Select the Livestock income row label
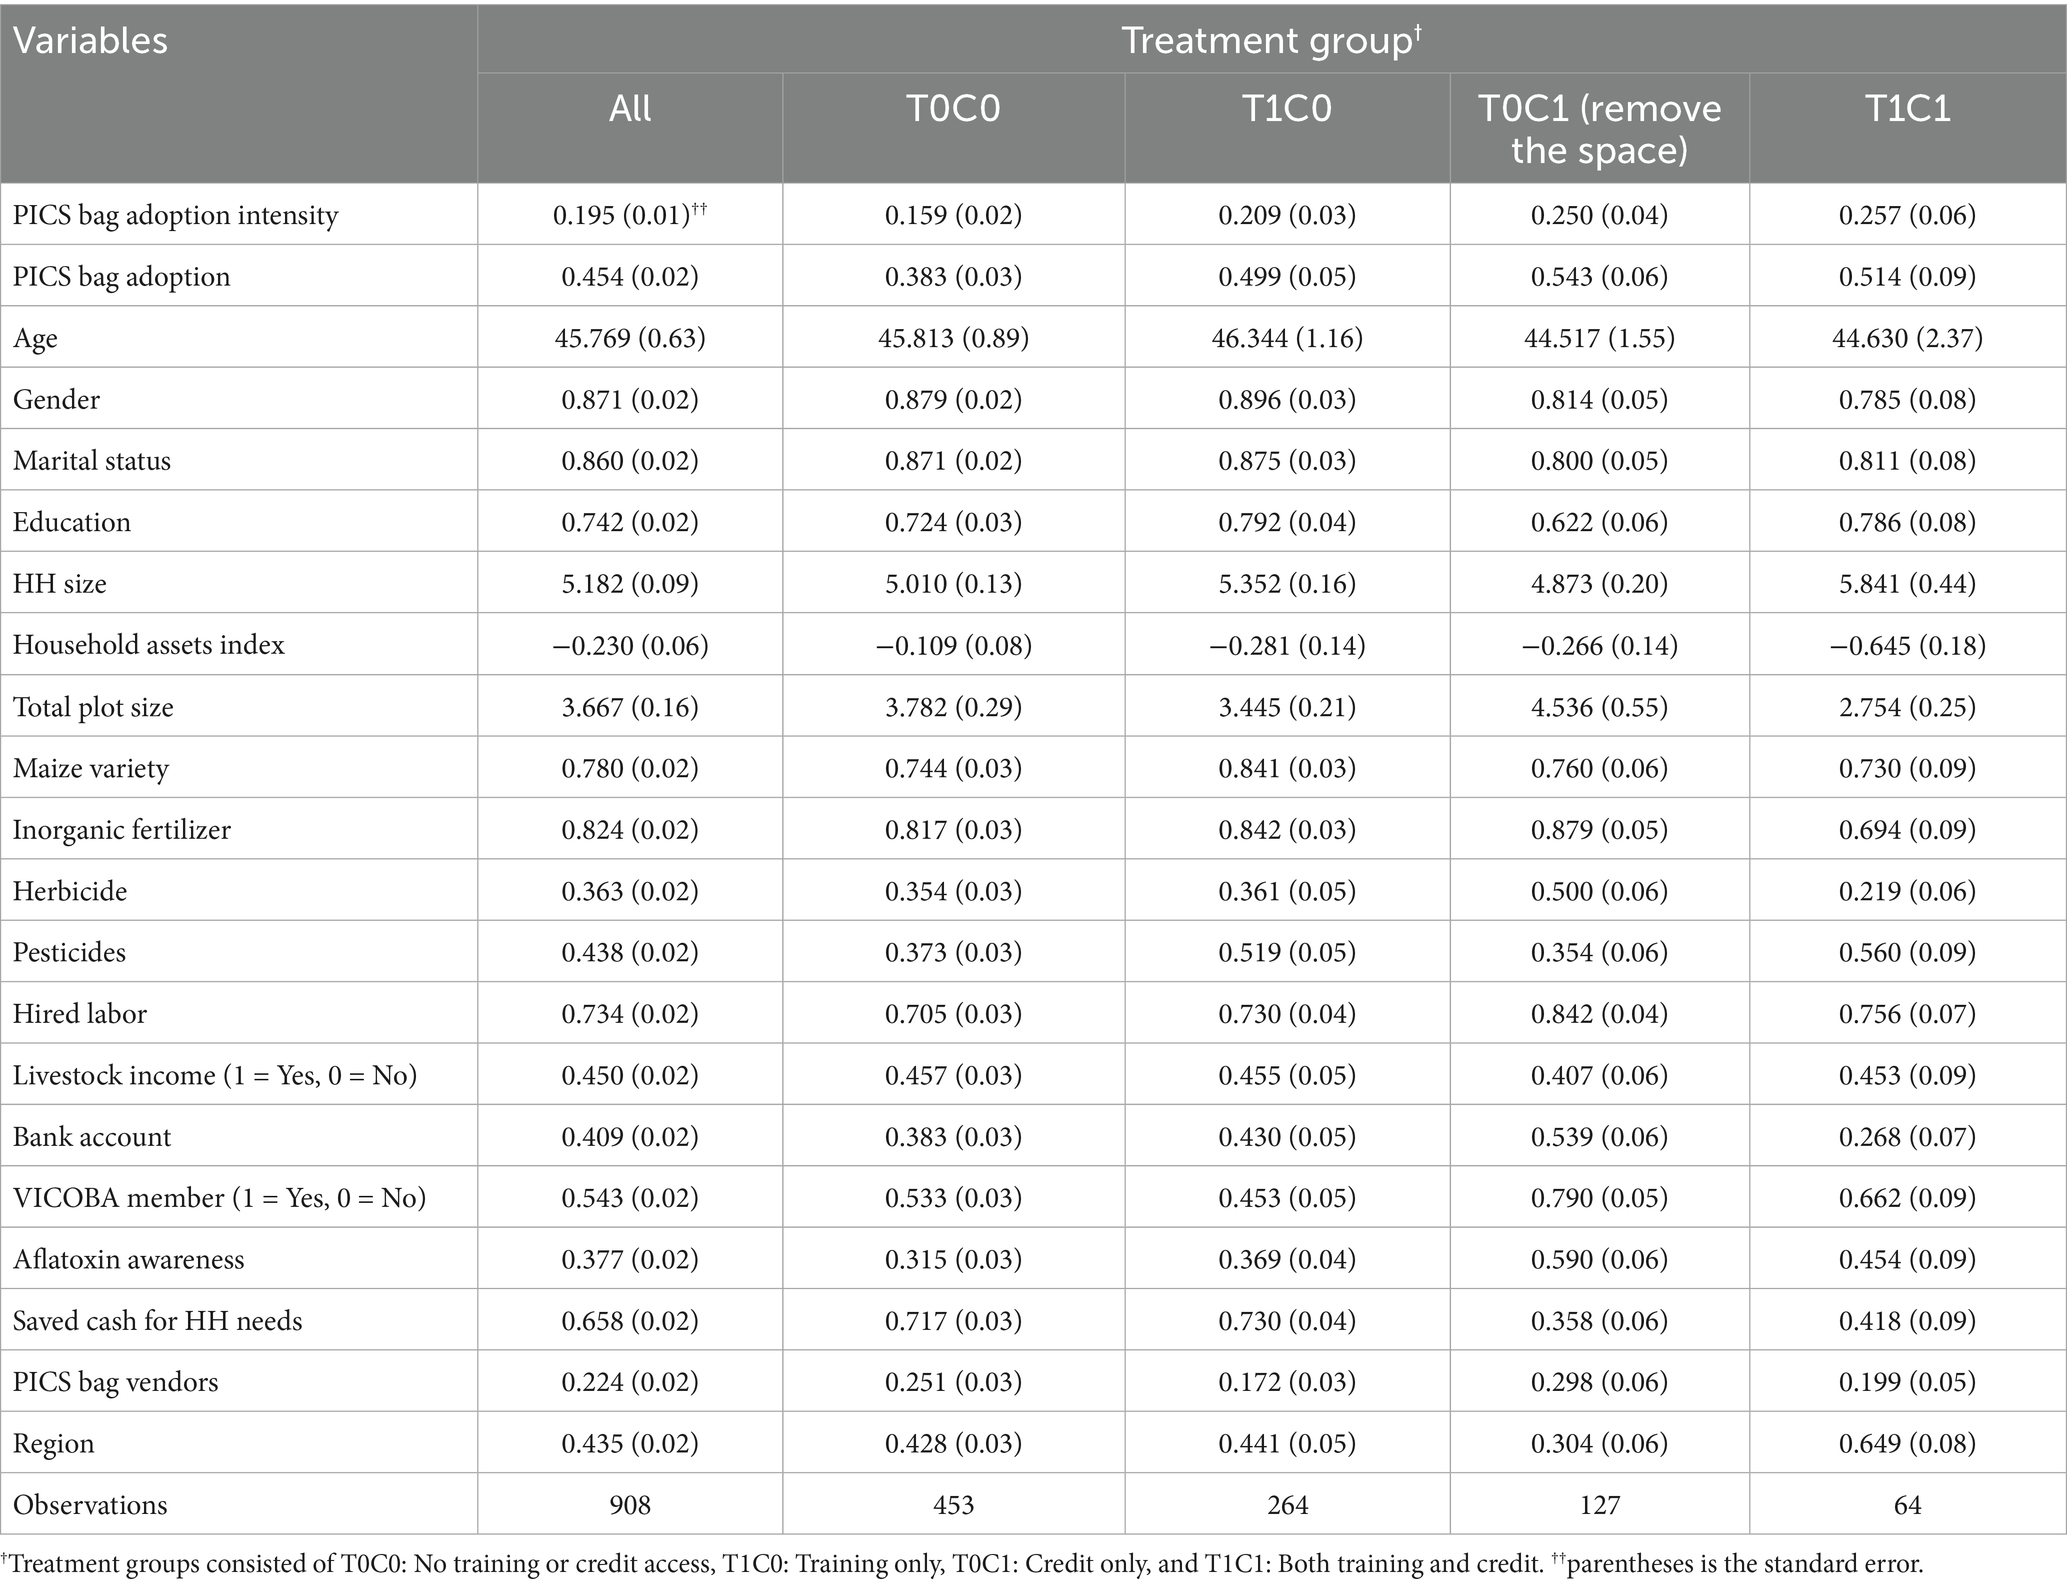This screenshot has height=1586, width=2067. 215,1075
